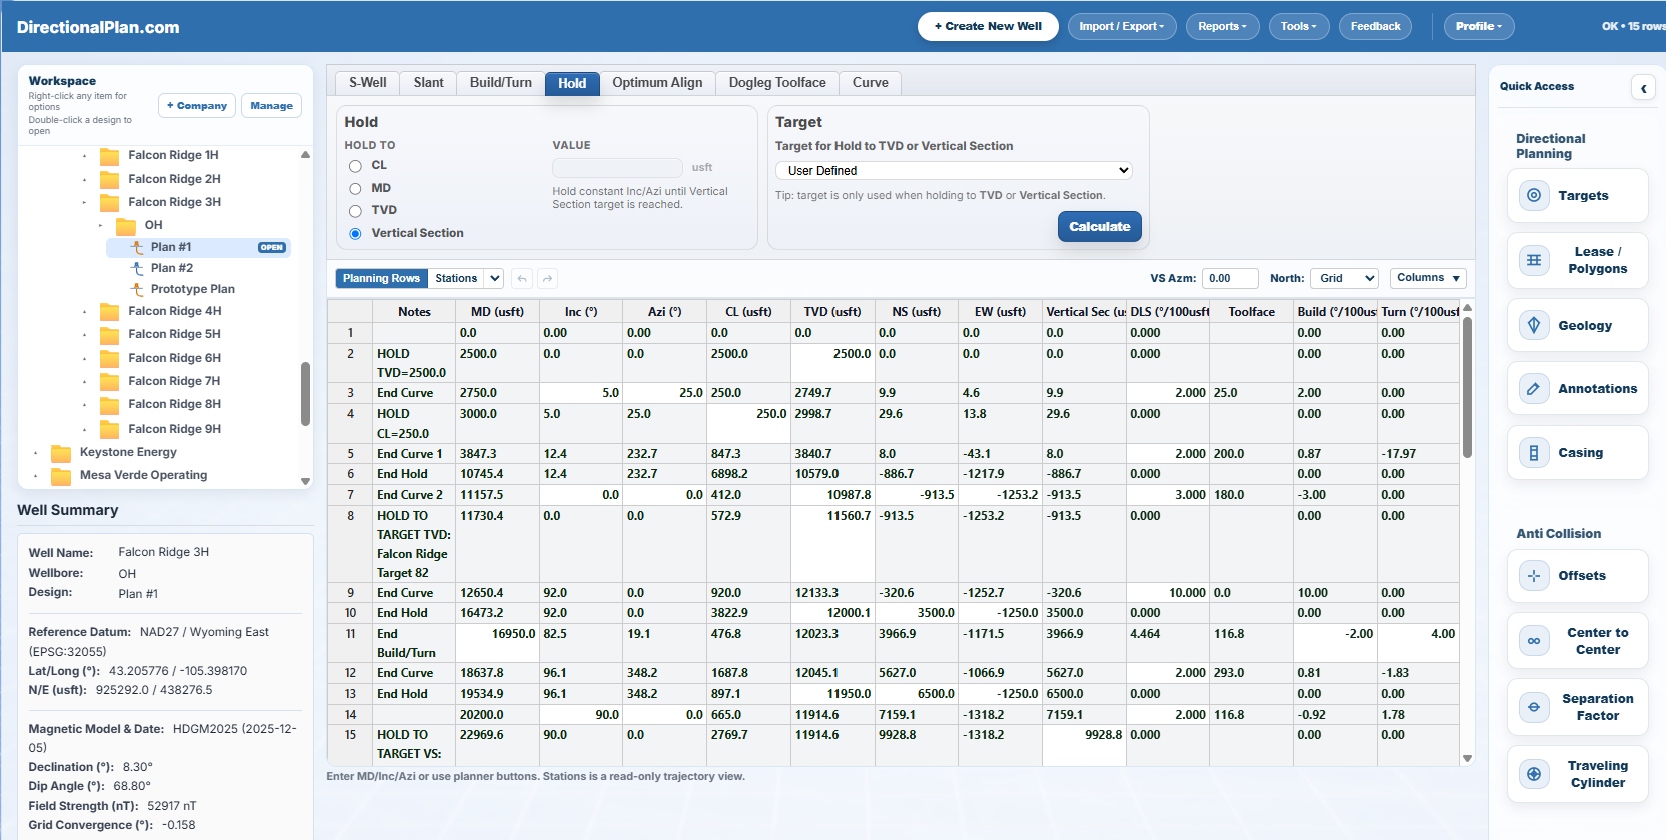The width and height of the screenshot is (1666, 840).
Task: Click the planning table vertical scrollbar
Action: pos(1467,388)
